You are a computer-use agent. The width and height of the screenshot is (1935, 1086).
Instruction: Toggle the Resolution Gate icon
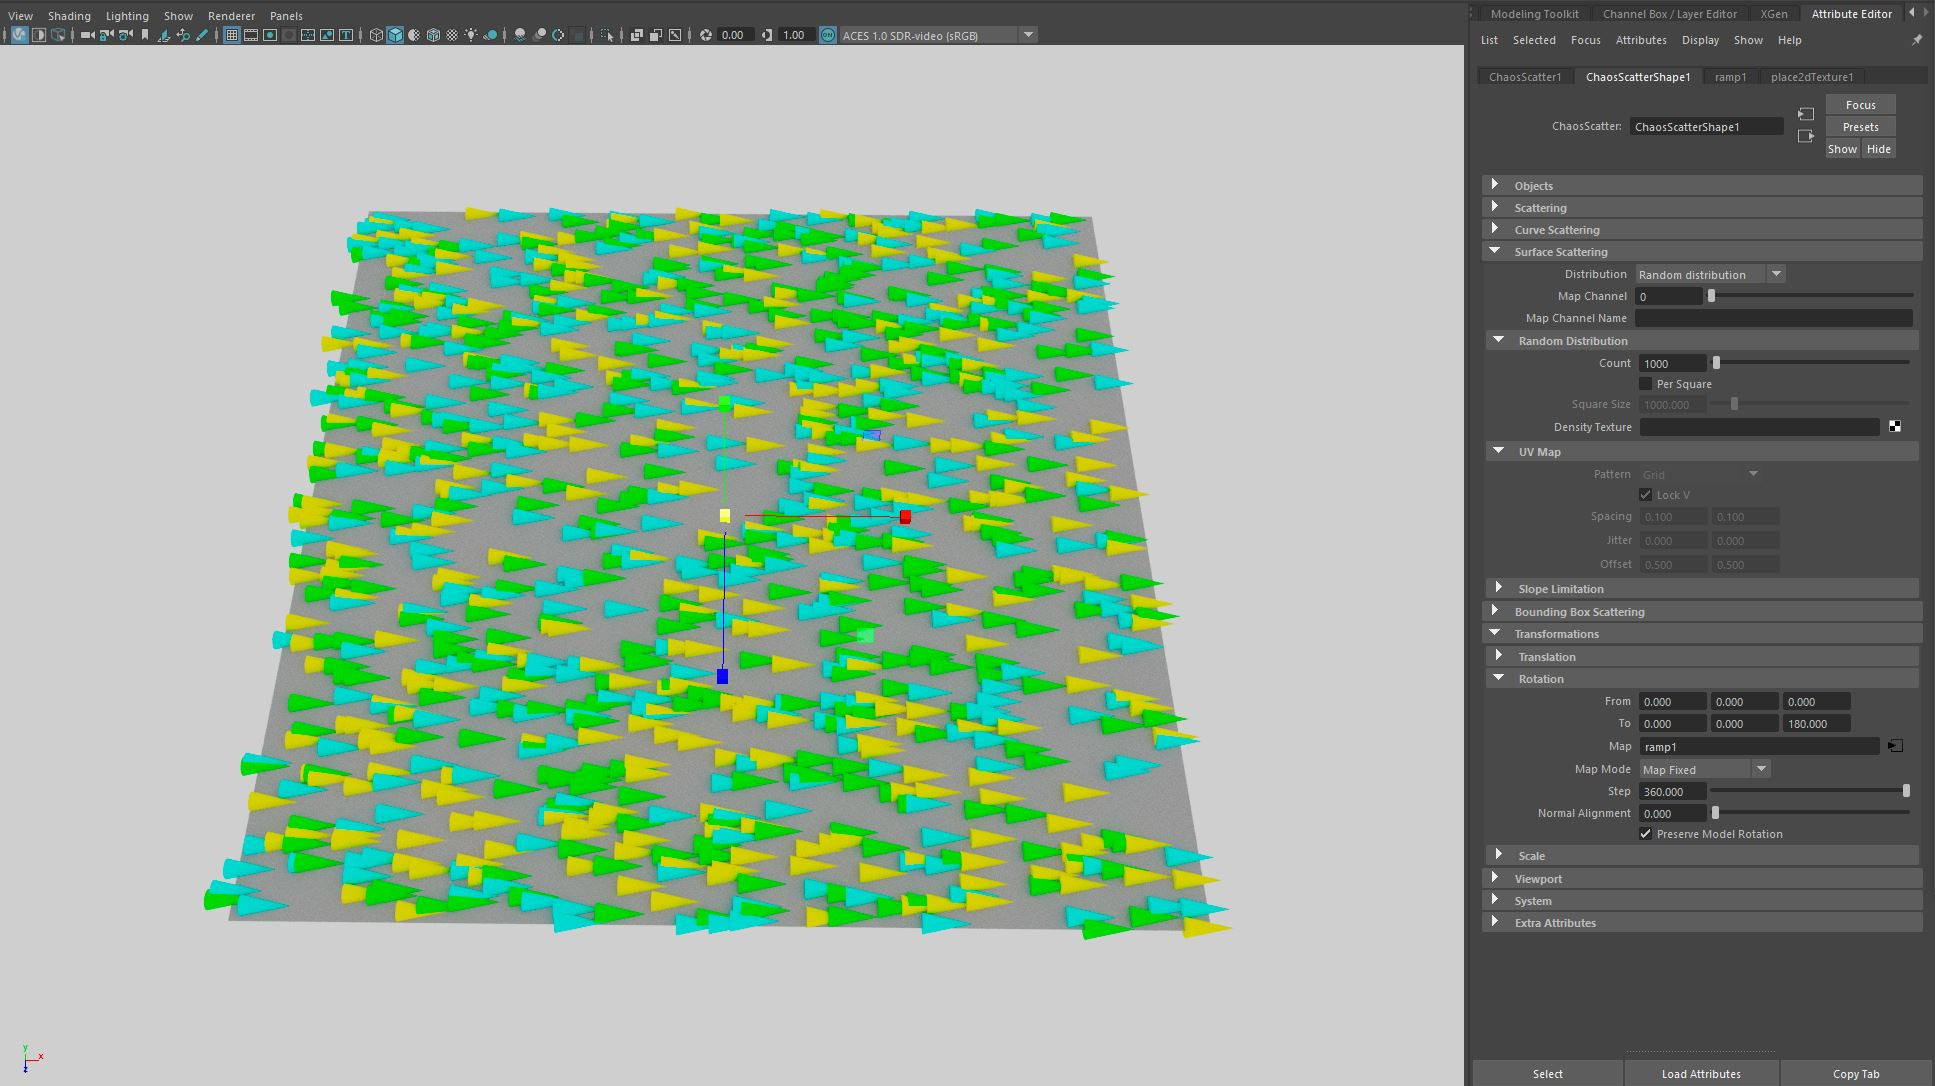pyautogui.click(x=270, y=35)
